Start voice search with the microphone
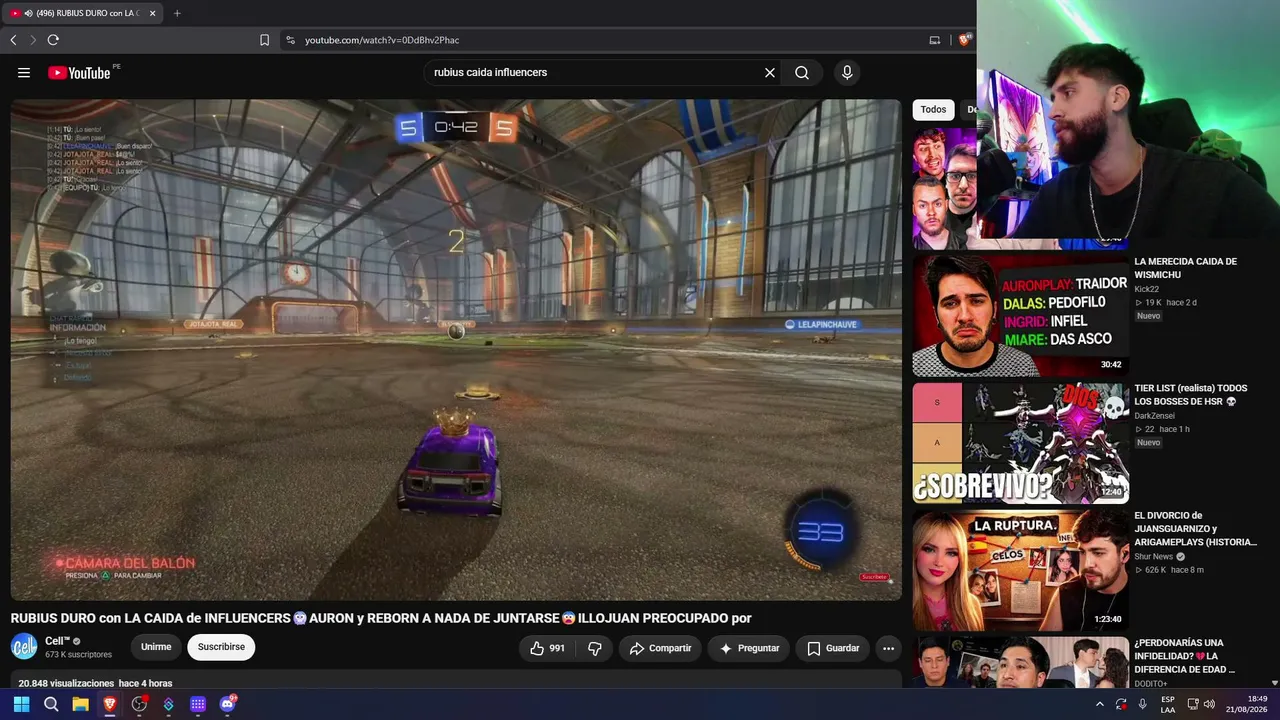The width and height of the screenshot is (1280, 720). [847, 73]
